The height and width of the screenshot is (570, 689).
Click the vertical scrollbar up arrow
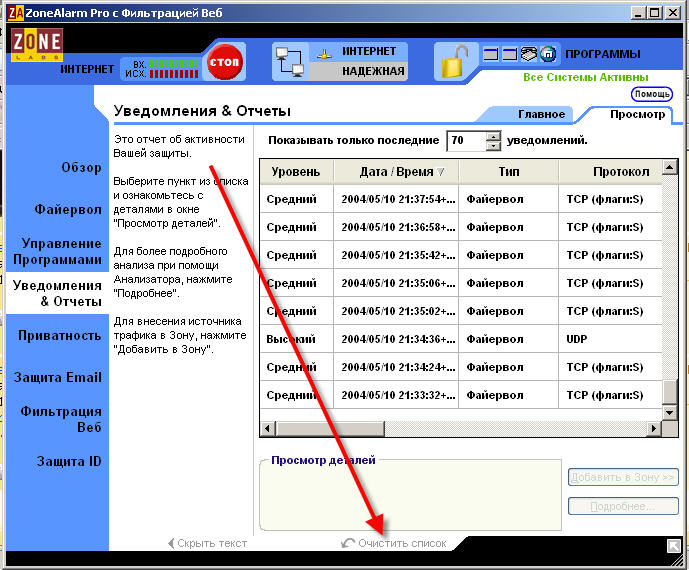(670, 167)
